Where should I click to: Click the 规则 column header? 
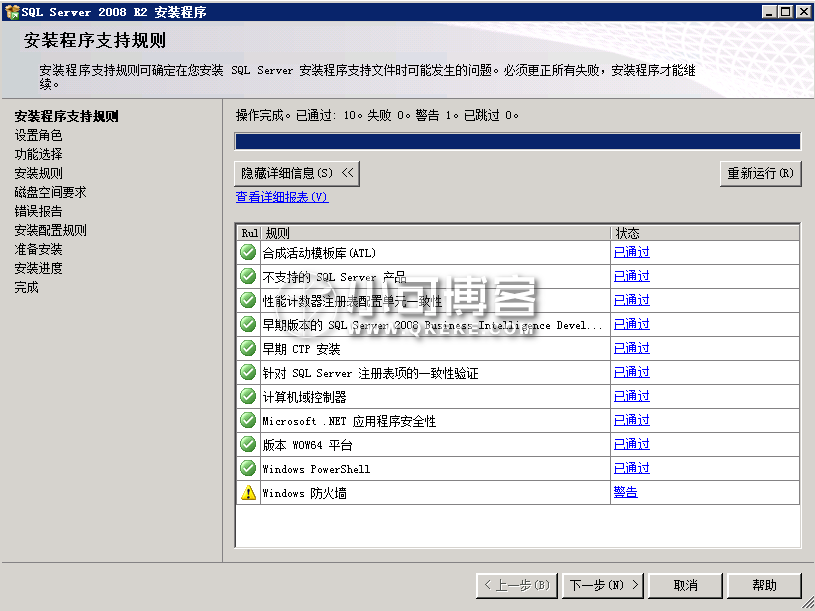click(x=436, y=233)
